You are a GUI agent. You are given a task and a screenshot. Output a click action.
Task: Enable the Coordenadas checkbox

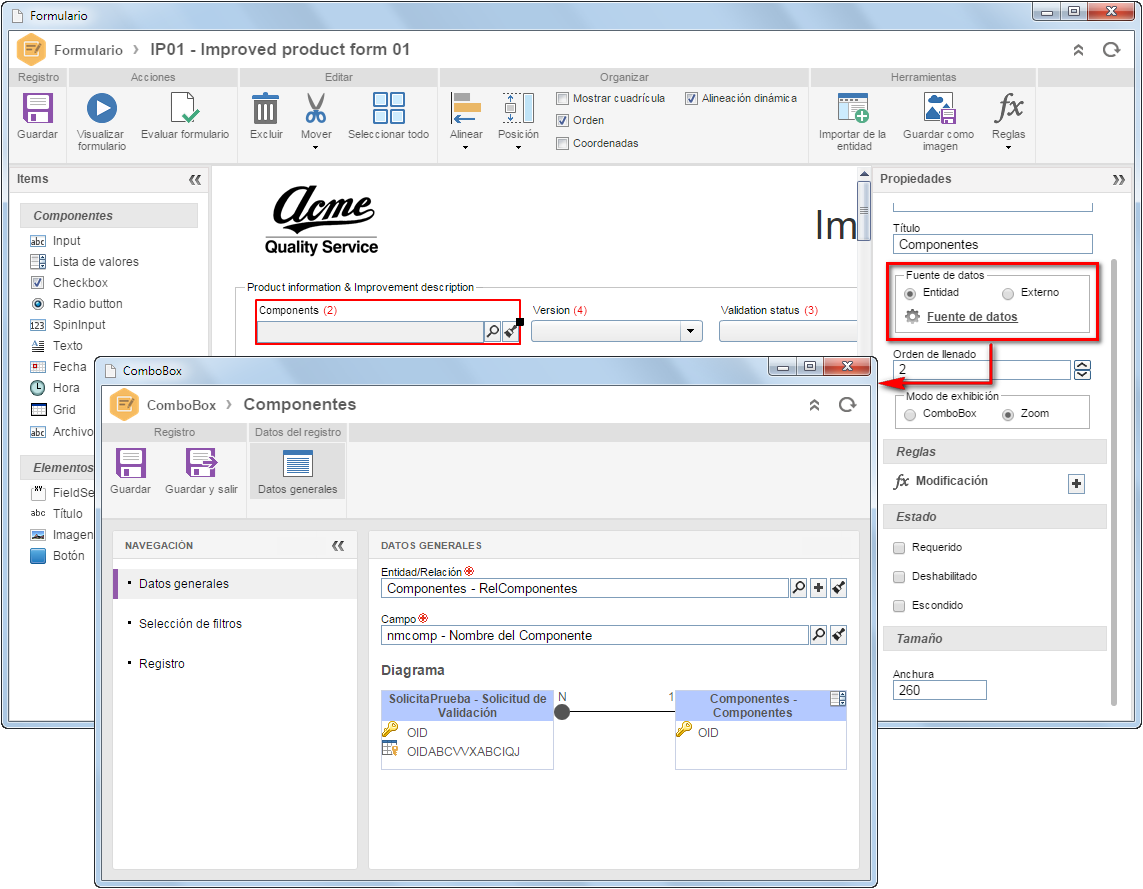click(x=563, y=144)
